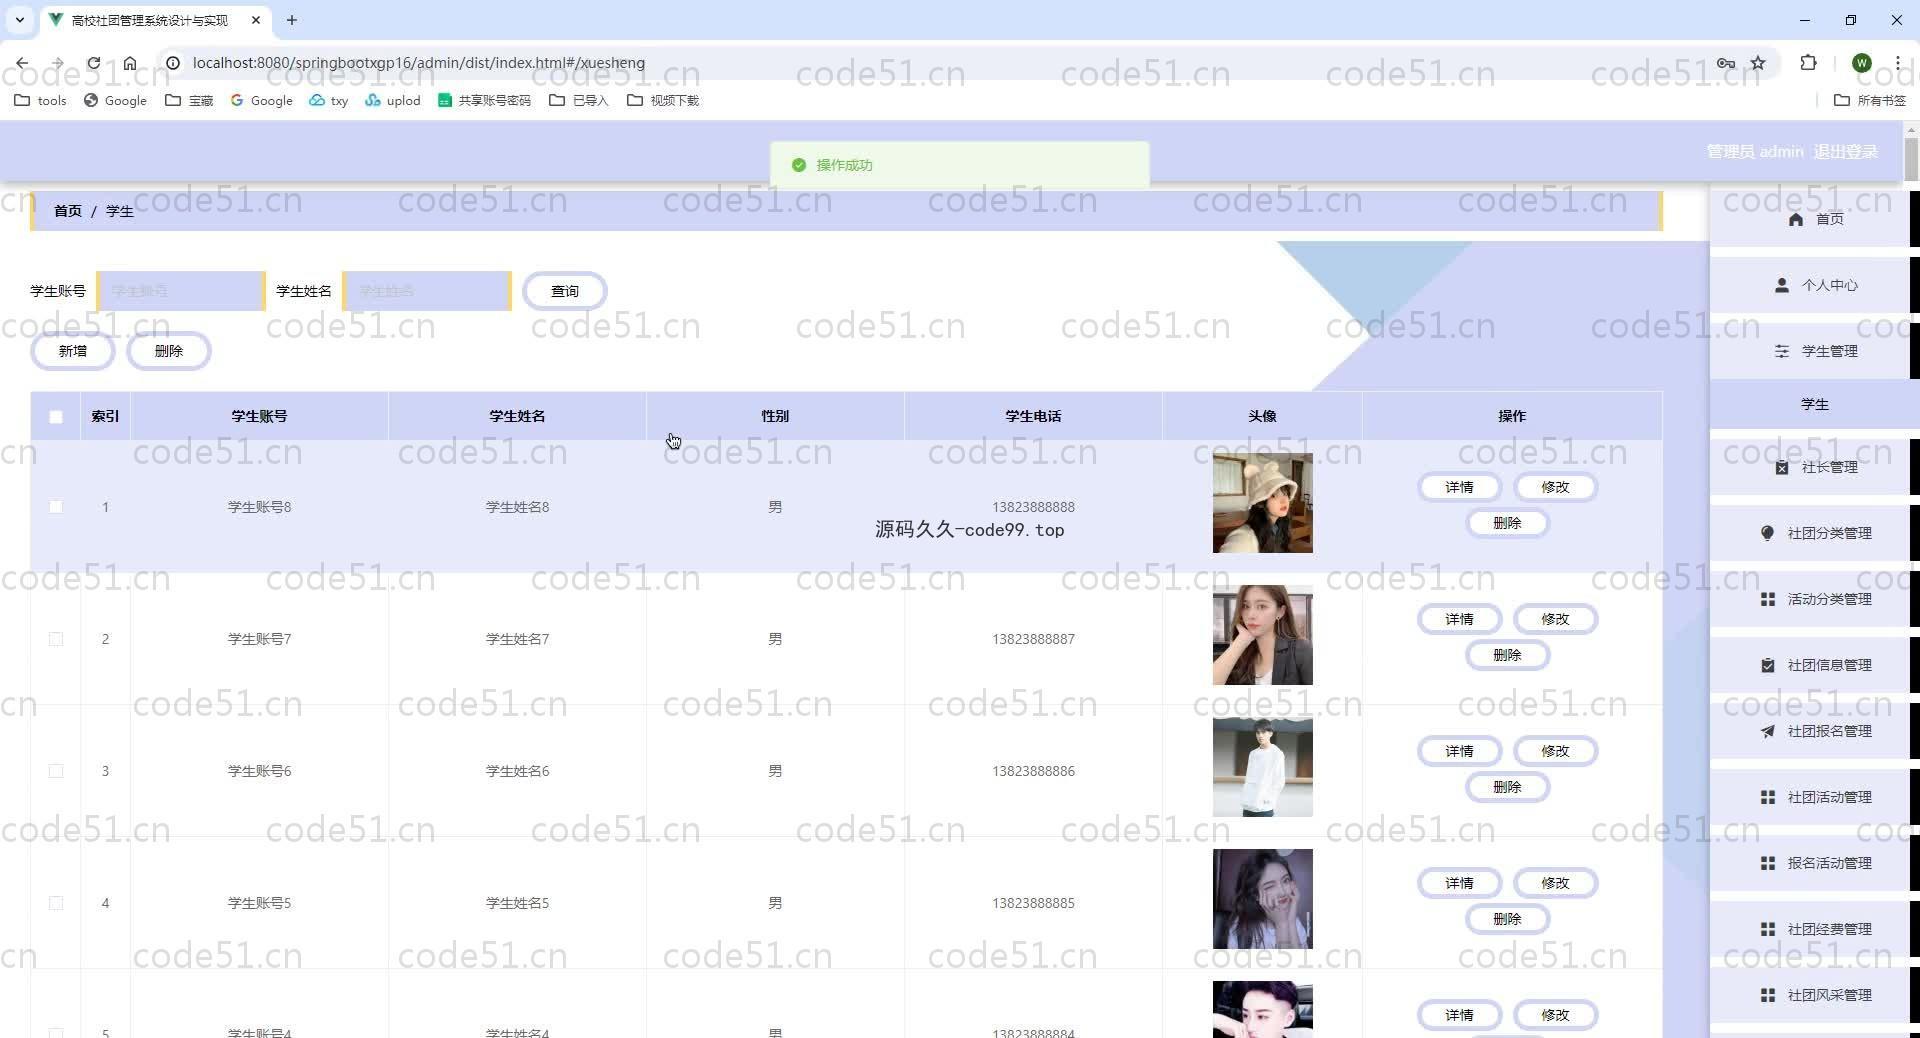This screenshot has height=1038, width=1920.
Task: Click the 查询 search button
Action: [565, 291]
